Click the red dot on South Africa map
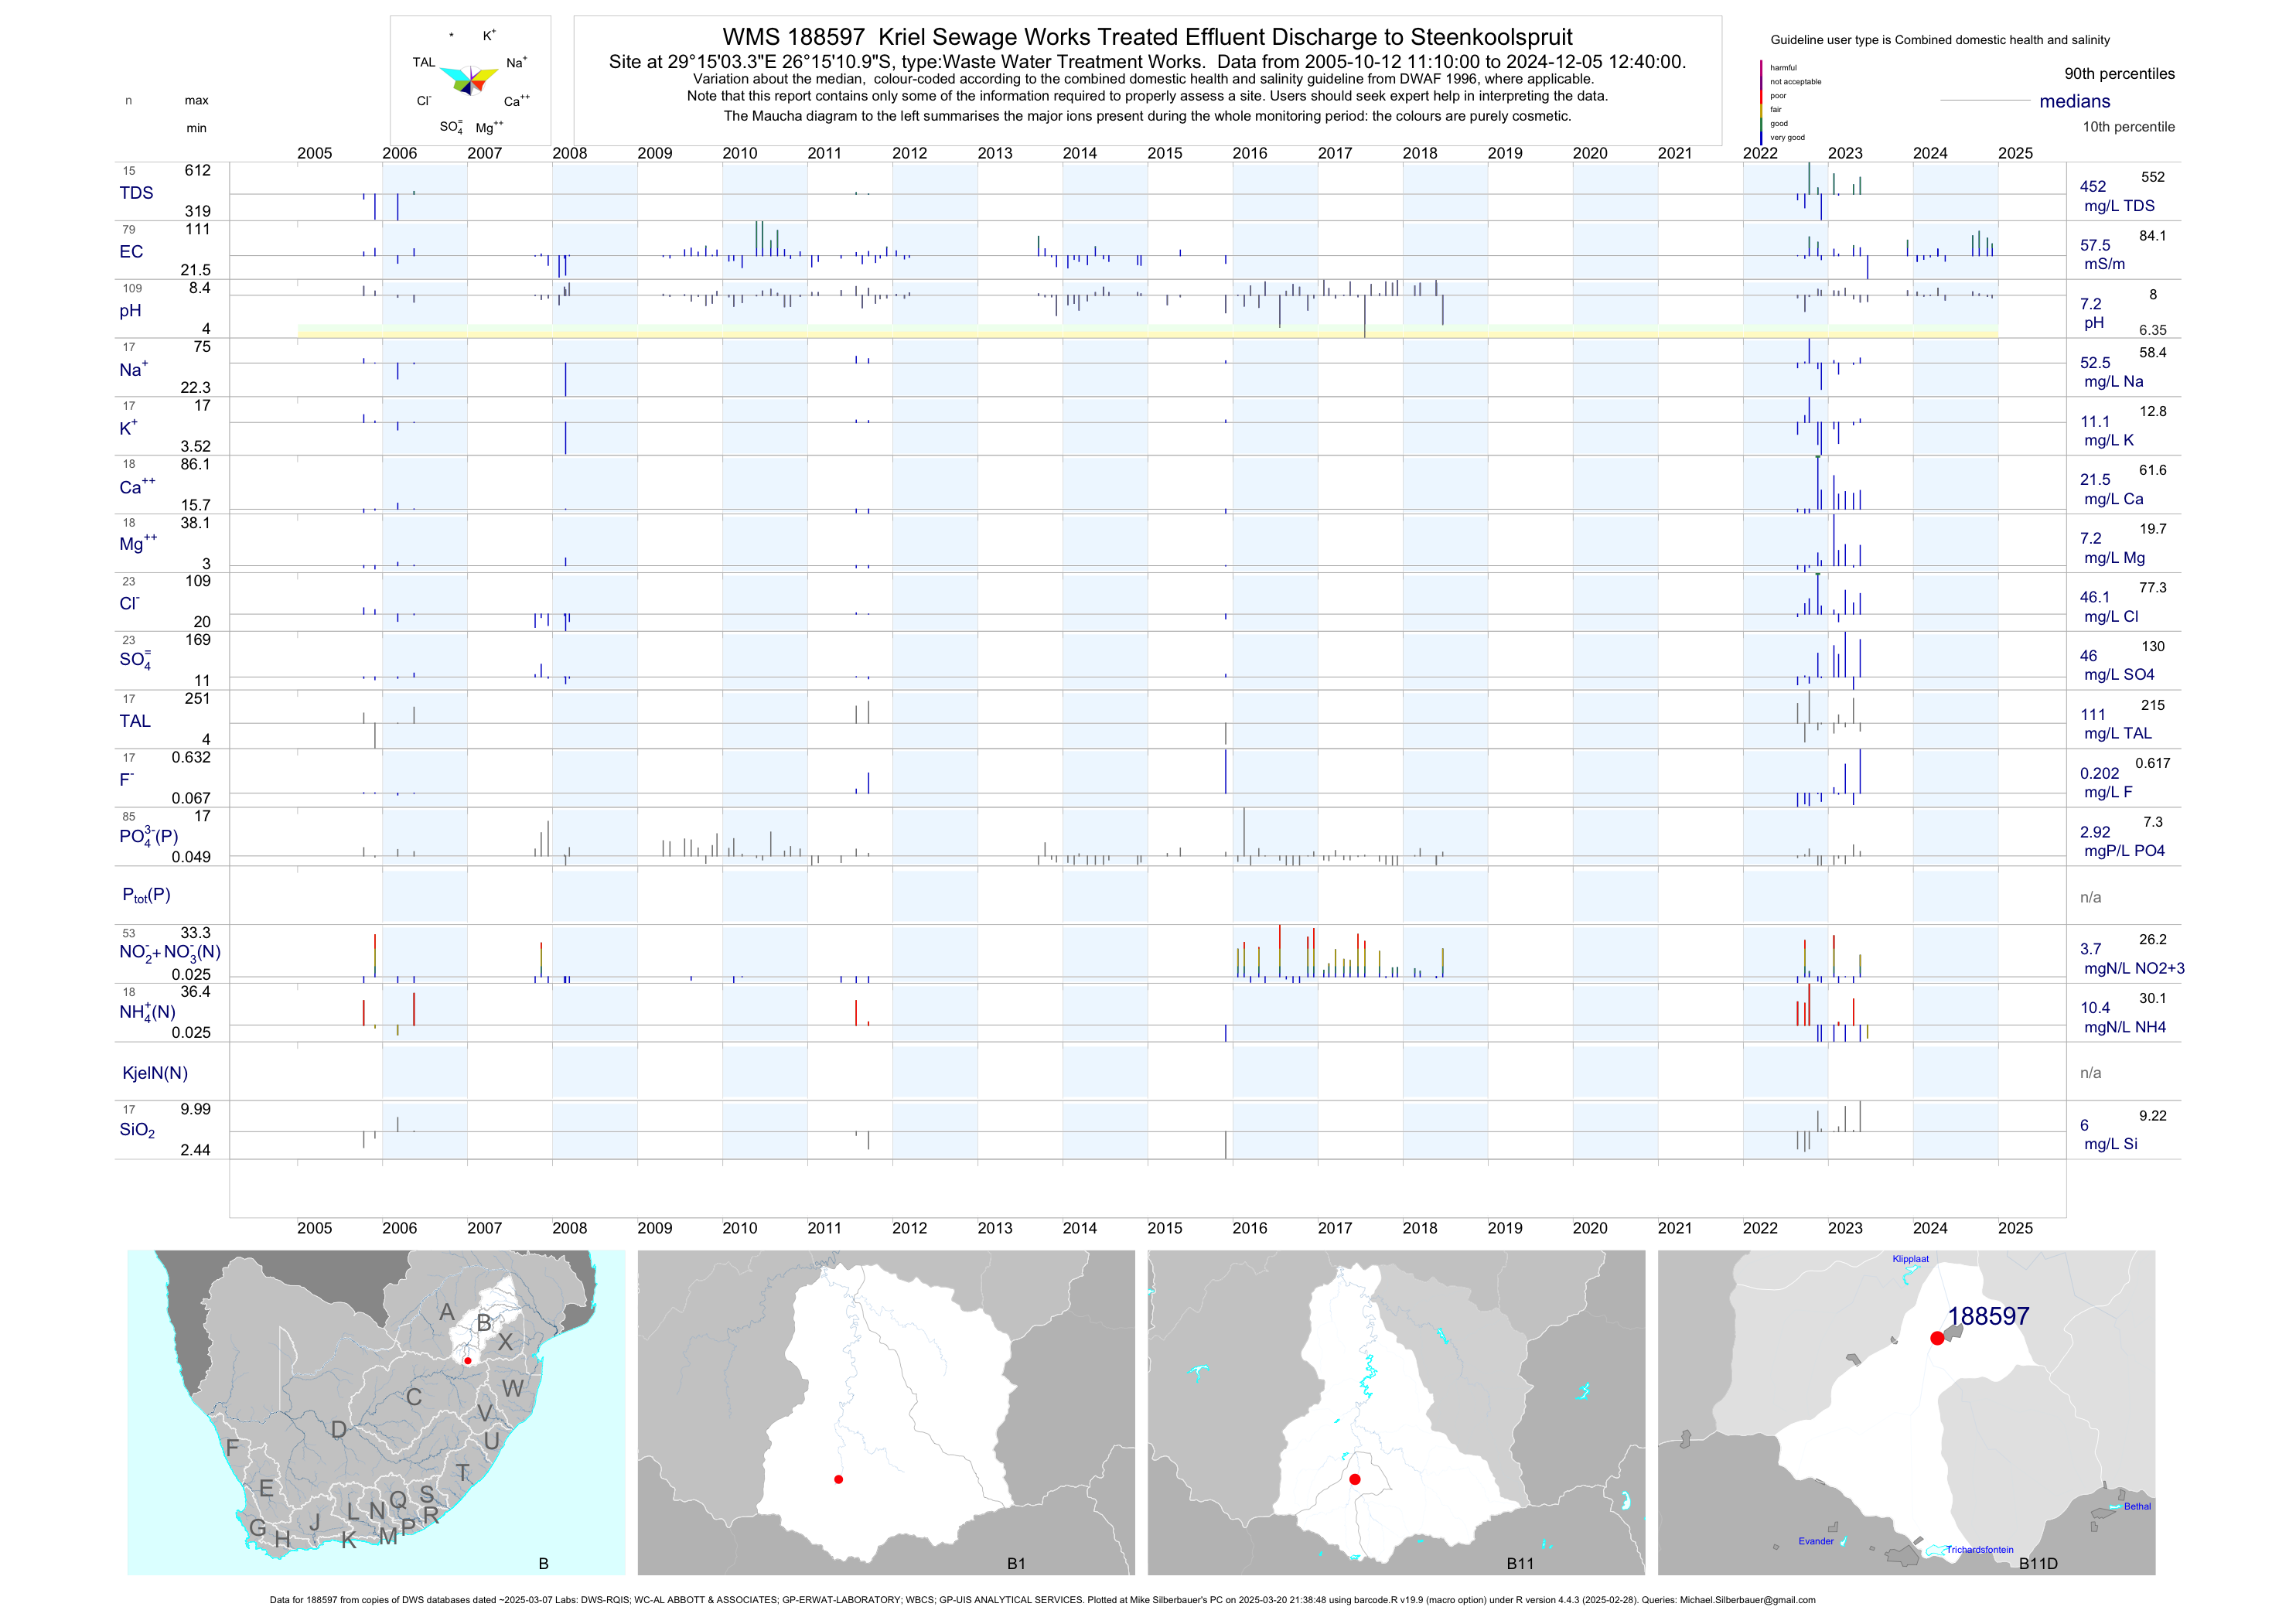 tap(467, 1361)
